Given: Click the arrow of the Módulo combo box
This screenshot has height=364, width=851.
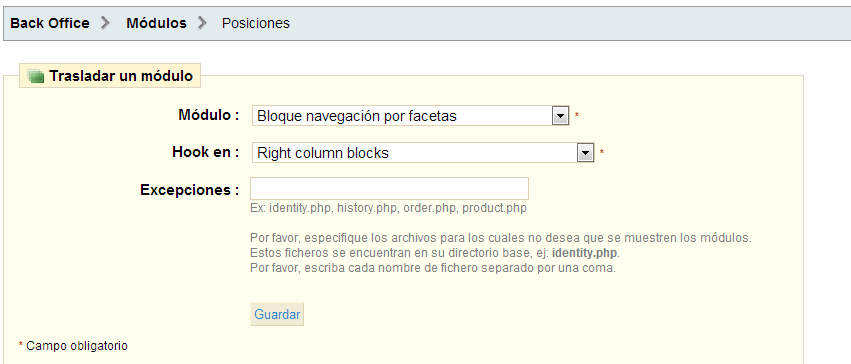Looking at the screenshot, I should pos(560,116).
